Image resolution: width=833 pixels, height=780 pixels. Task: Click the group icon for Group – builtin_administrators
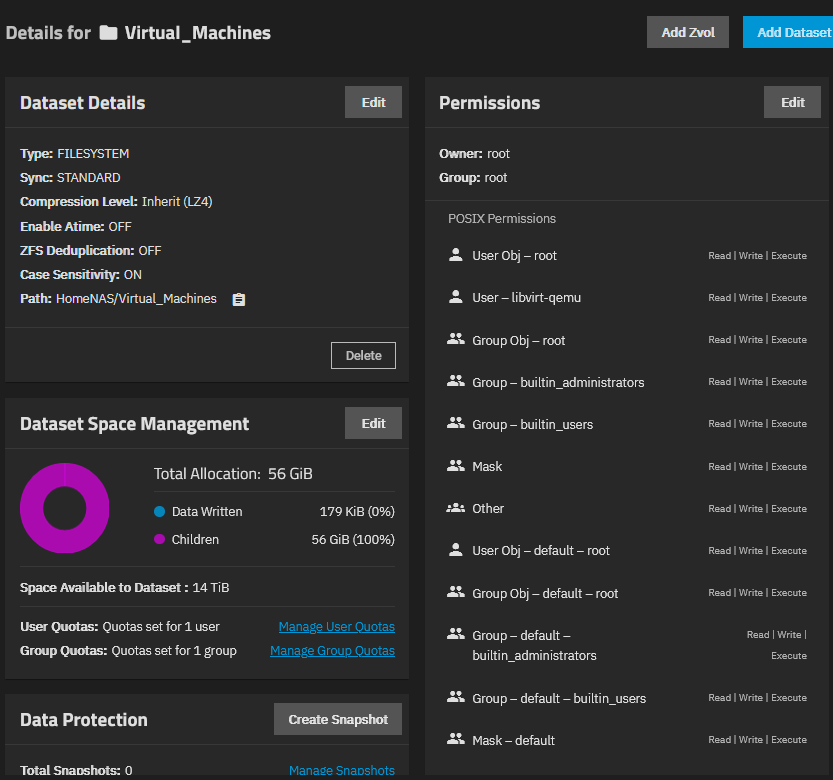tap(455, 381)
